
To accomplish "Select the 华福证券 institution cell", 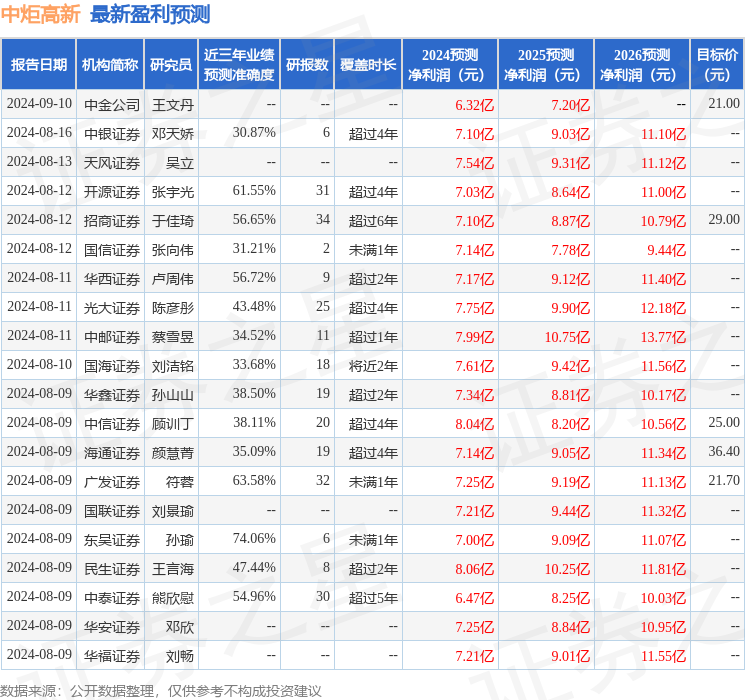I will point(112,656).
